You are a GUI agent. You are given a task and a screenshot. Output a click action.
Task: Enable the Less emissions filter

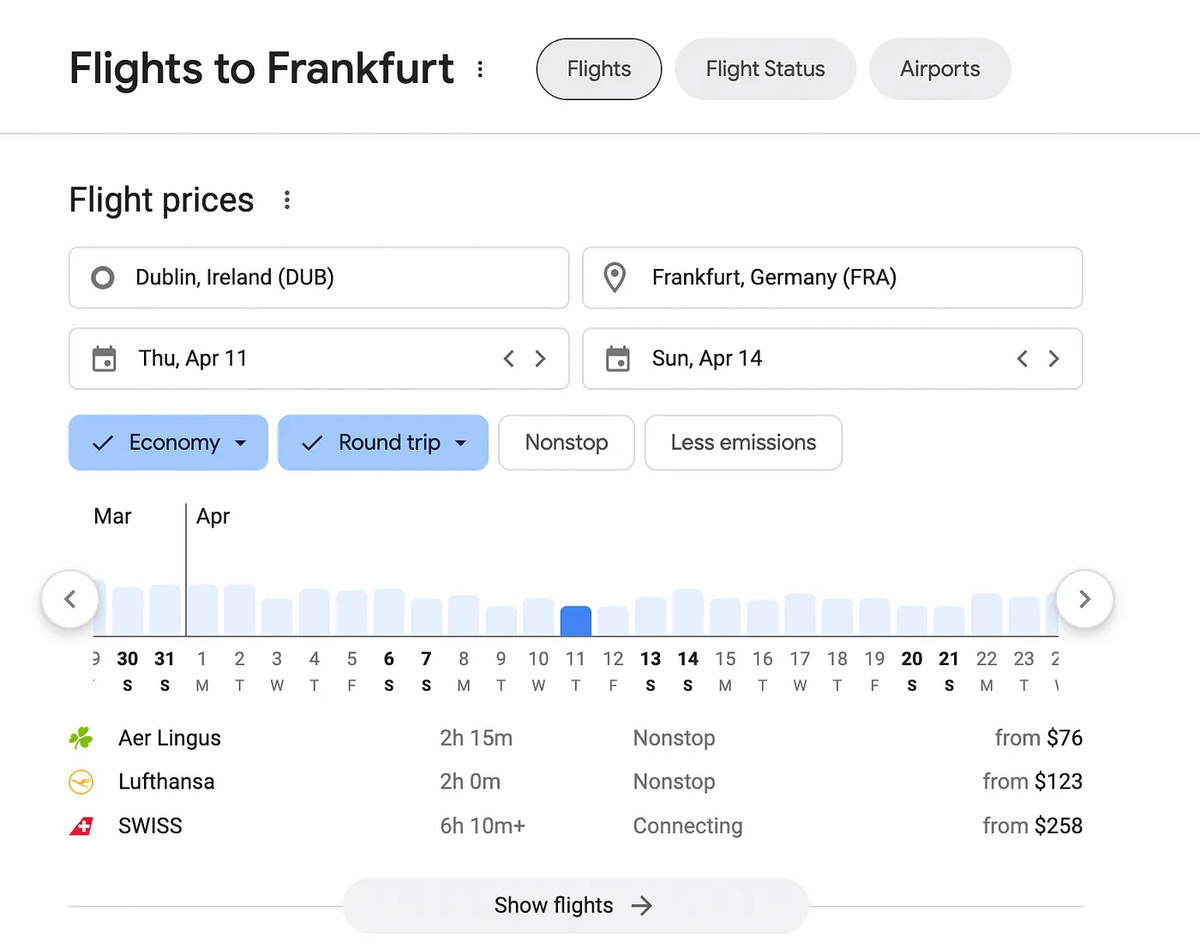(743, 443)
